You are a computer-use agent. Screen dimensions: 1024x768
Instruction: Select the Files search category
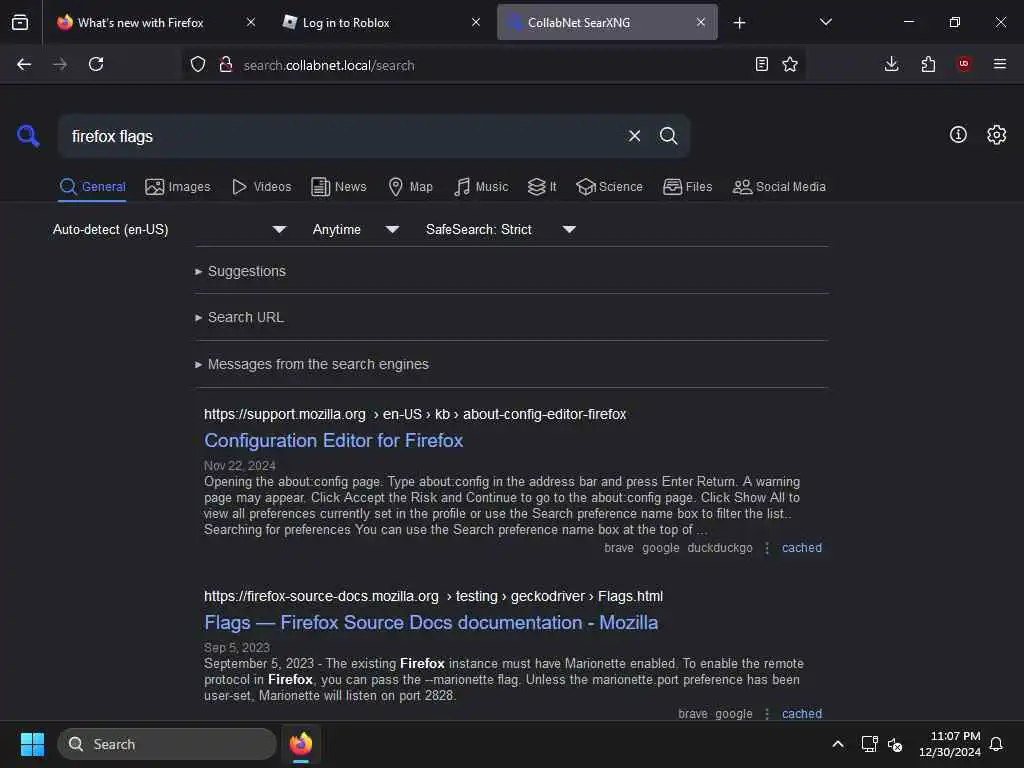pos(687,187)
